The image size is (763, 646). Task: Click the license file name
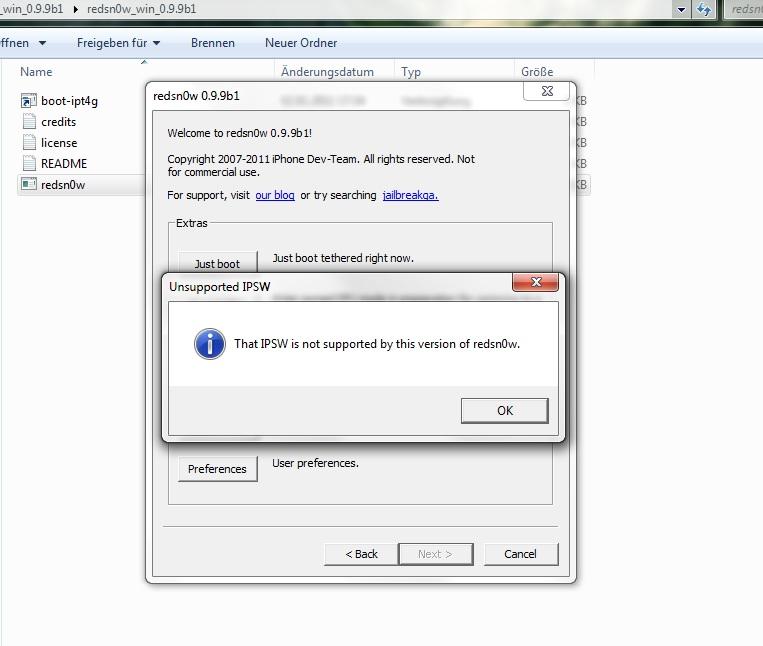(59, 143)
